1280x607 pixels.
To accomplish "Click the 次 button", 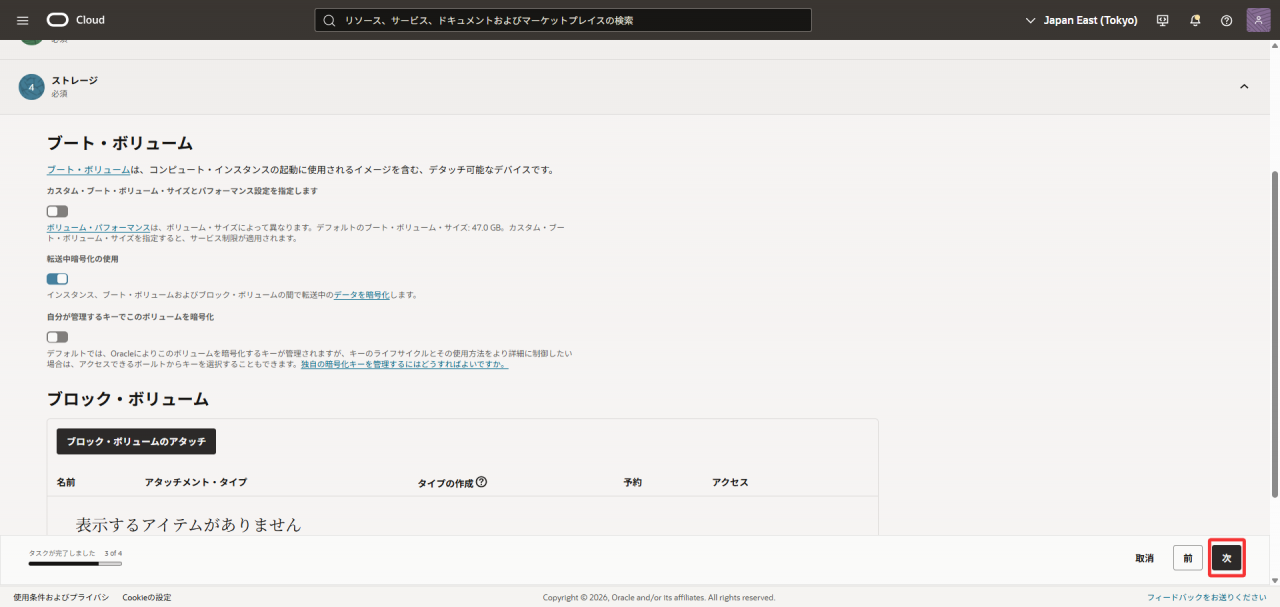I will [1227, 558].
